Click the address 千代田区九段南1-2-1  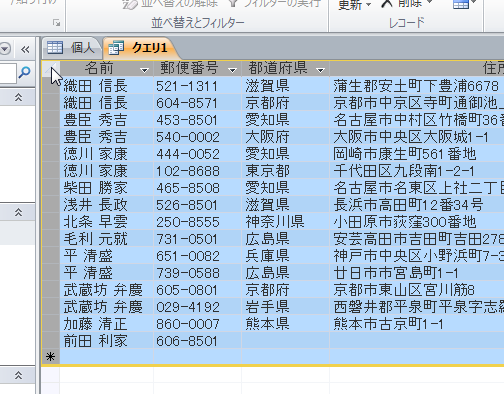(417, 171)
